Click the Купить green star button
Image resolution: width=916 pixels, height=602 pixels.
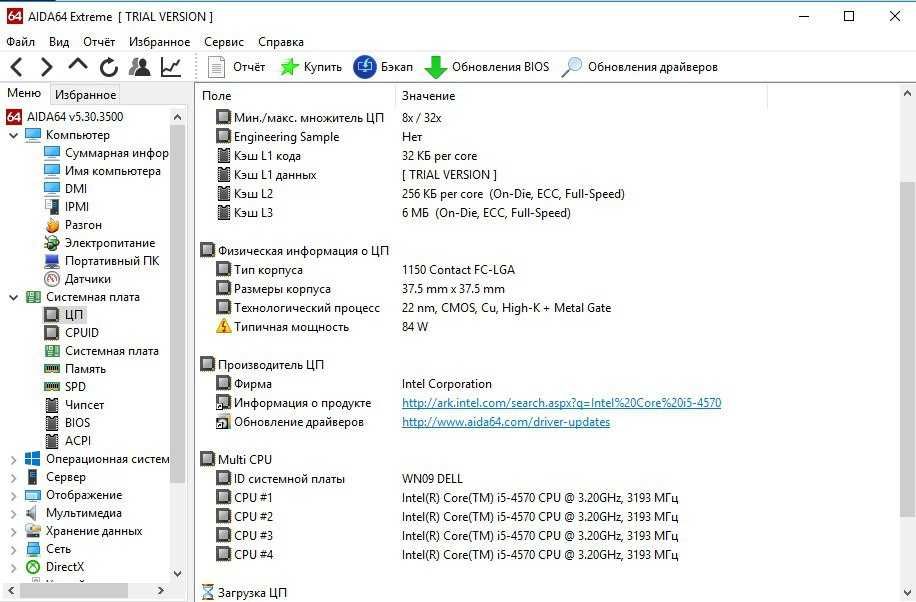(311, 67)
